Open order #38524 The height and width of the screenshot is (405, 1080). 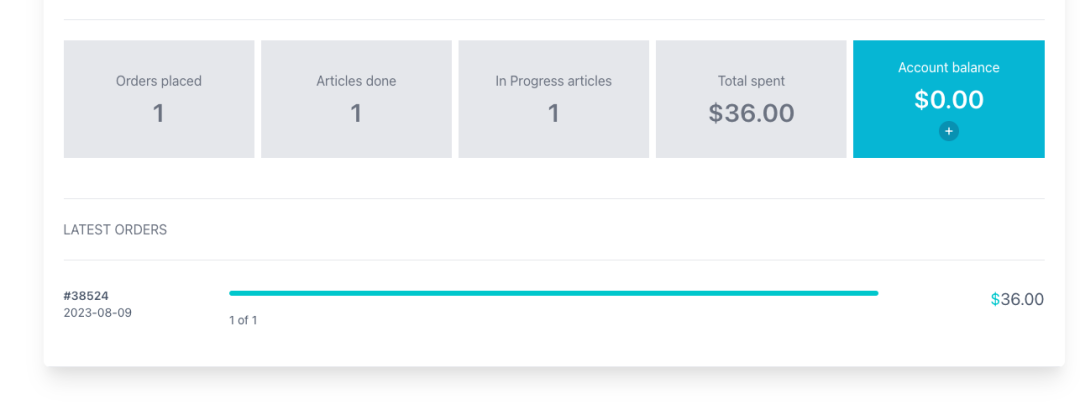click(x=86, y=296)
